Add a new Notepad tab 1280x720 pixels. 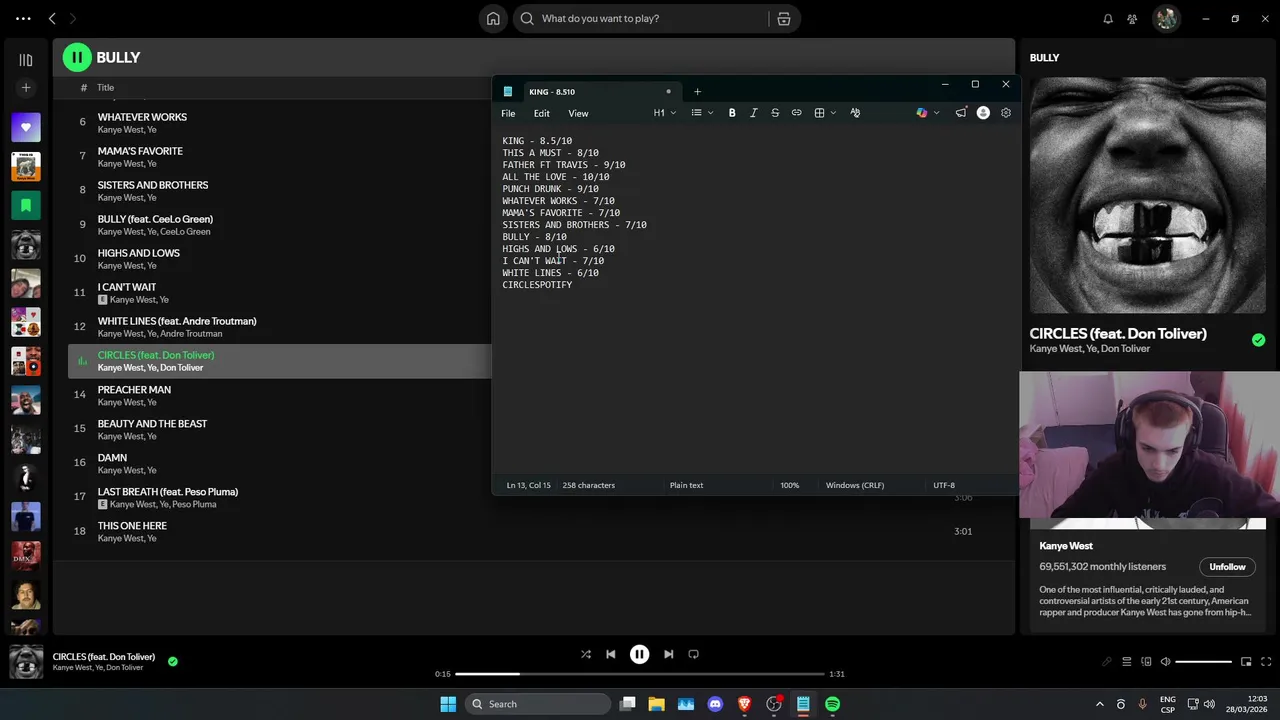tap(697, 92)
